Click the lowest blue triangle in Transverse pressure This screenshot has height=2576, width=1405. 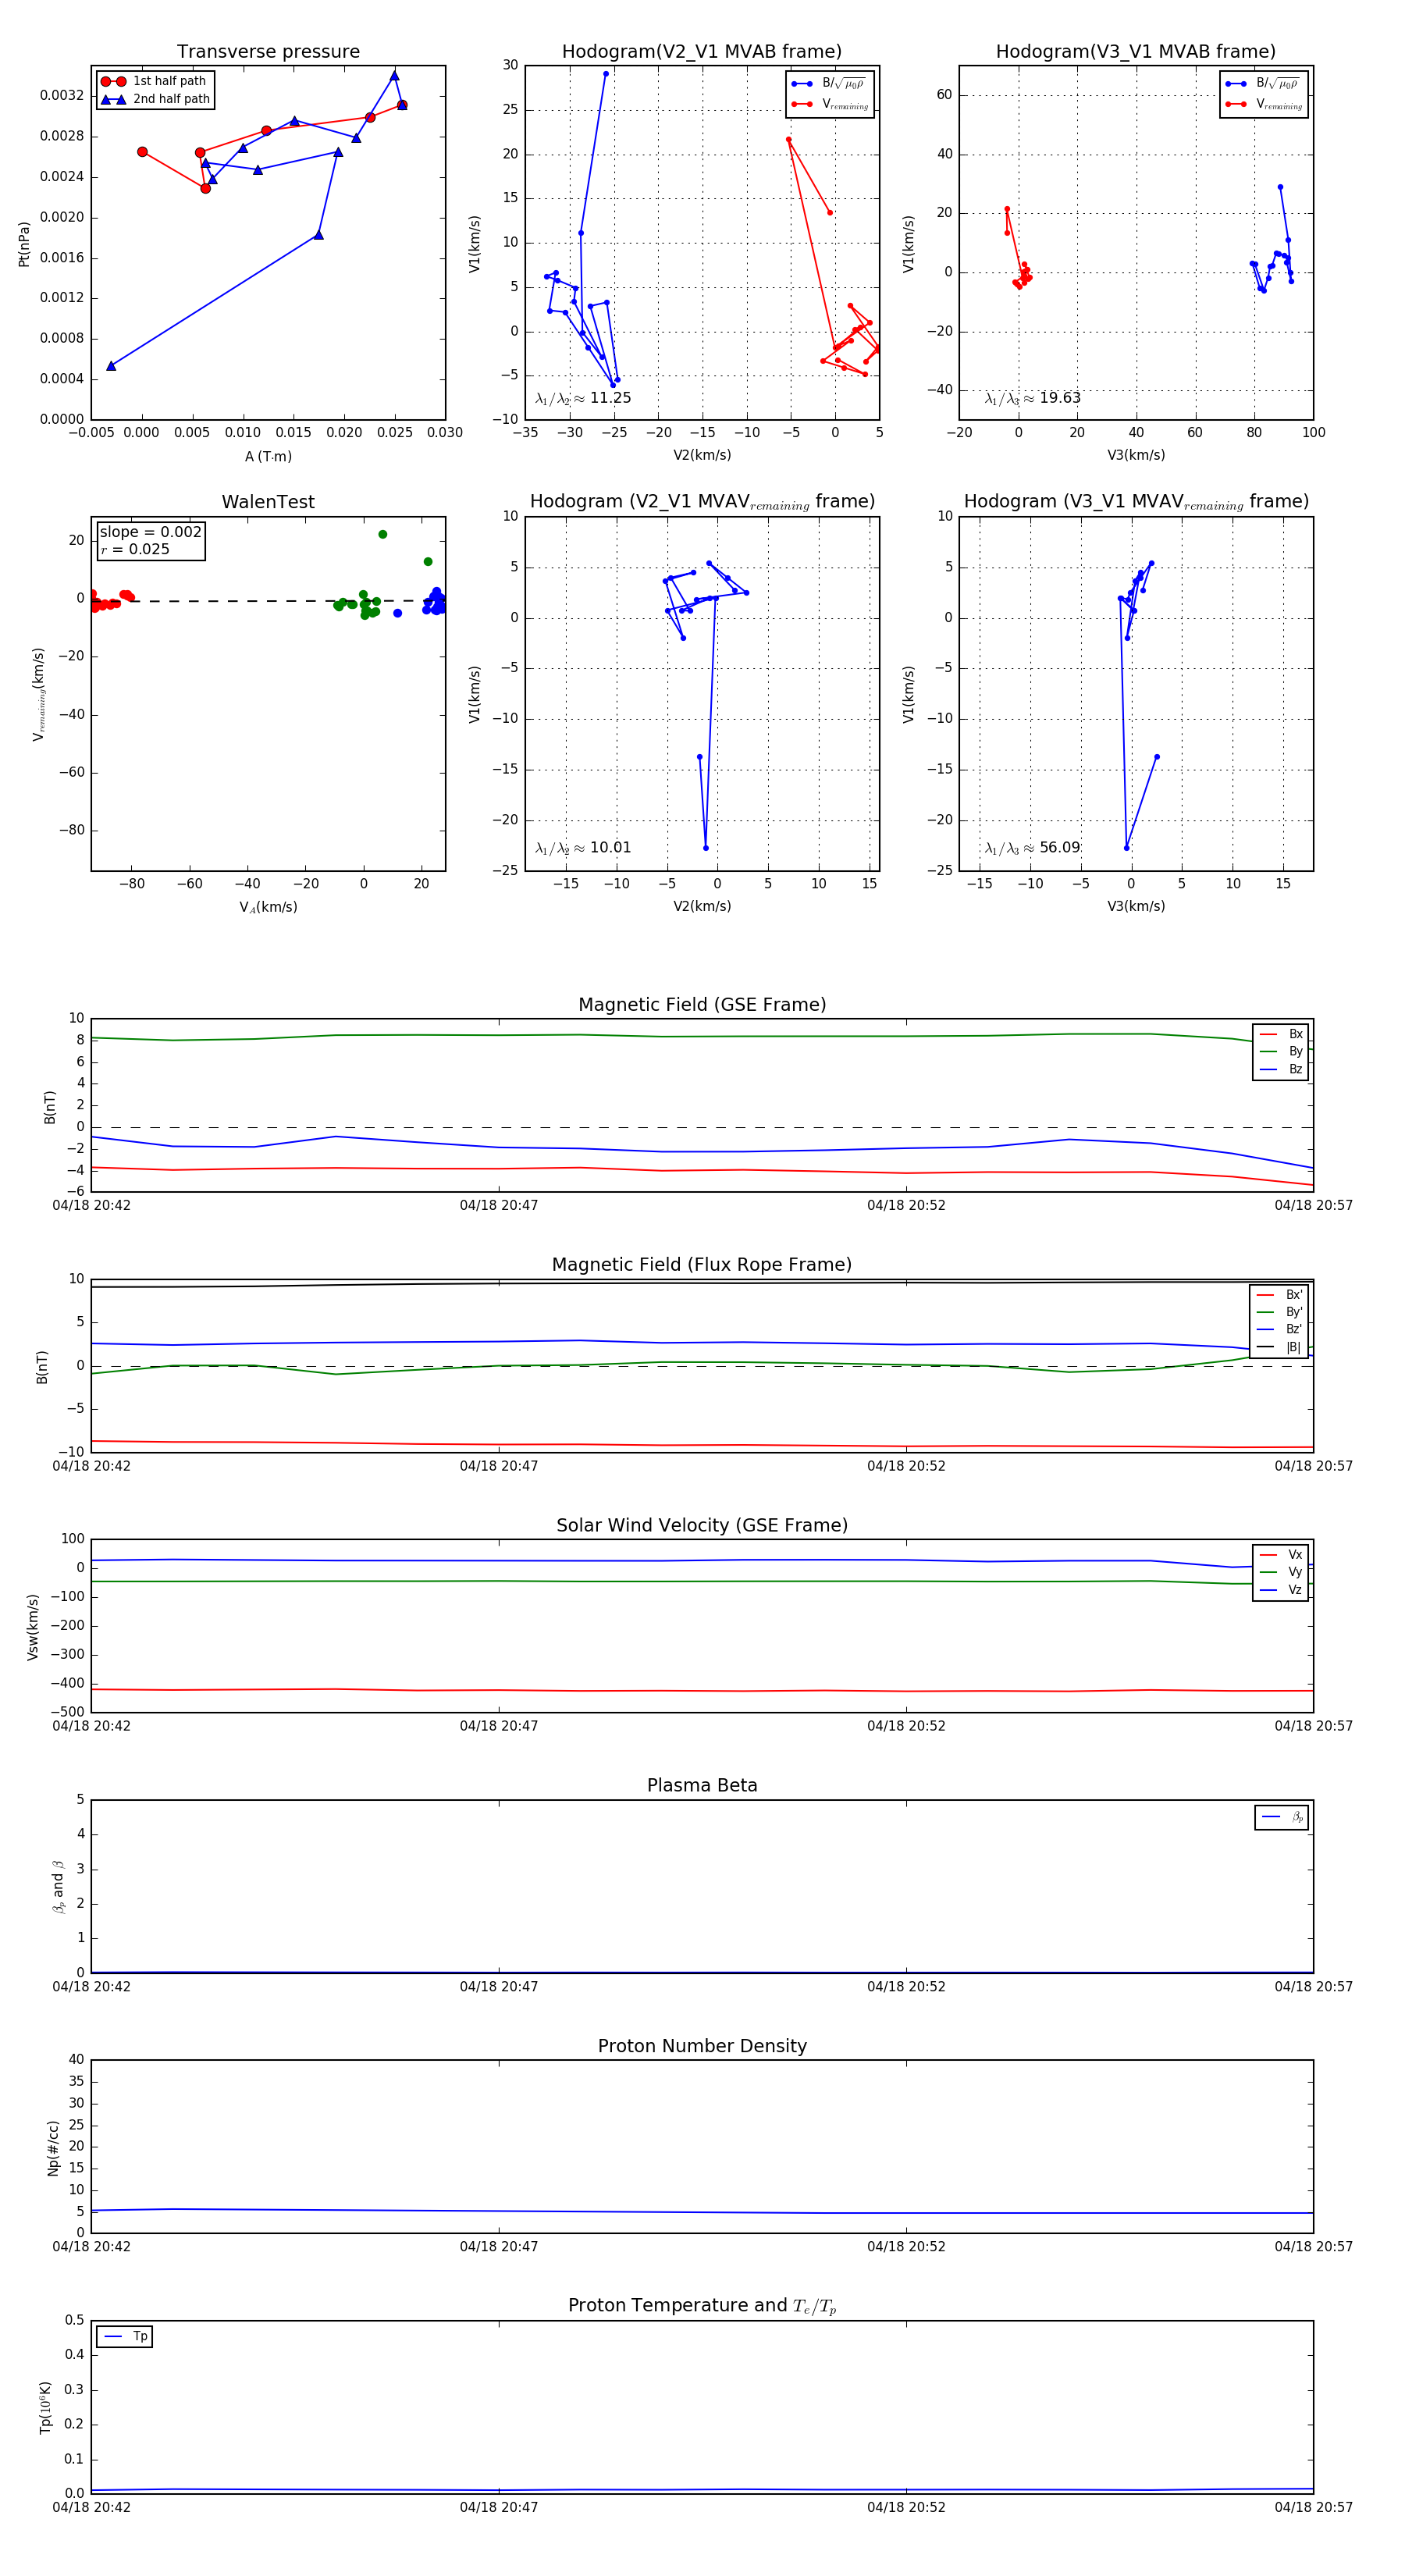111,366
